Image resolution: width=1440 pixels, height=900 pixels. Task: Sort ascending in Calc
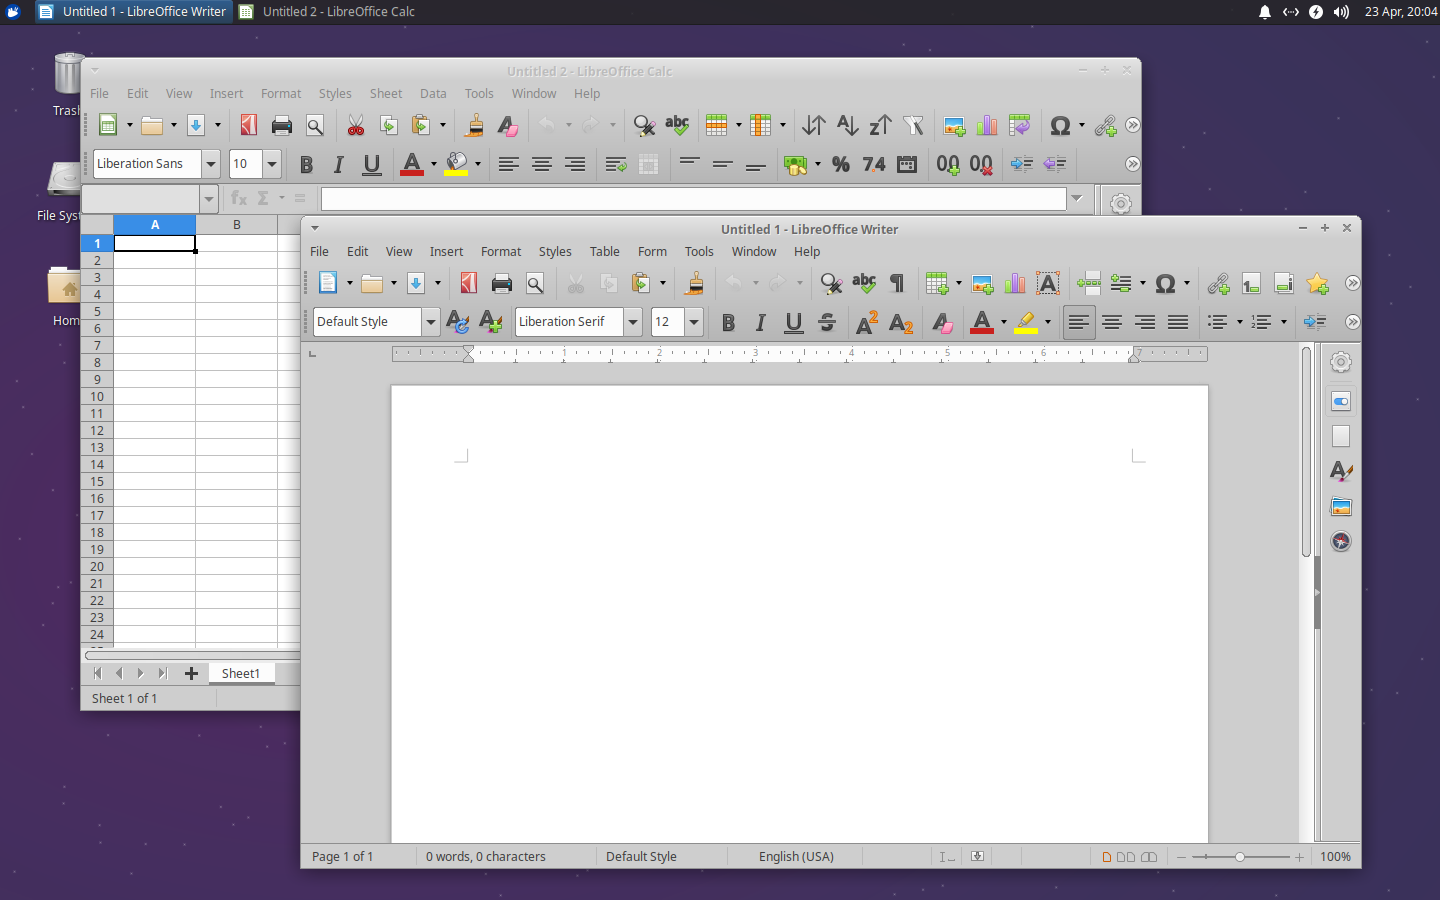click(847, 125)
